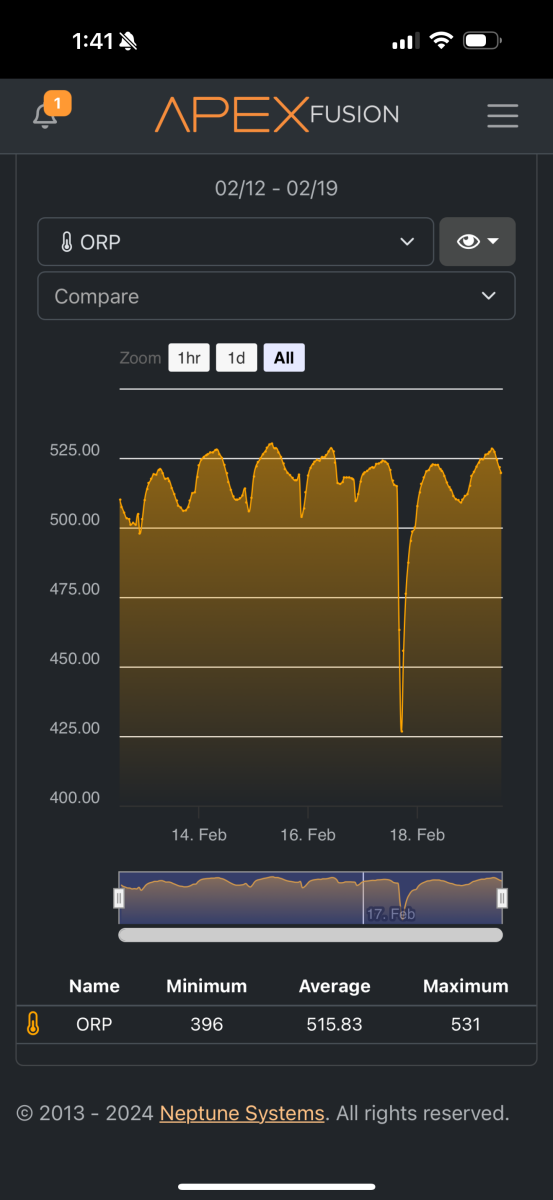553x1200 pixels.
Task: Click the right navigator range handle
Action: tap(502, 898)
